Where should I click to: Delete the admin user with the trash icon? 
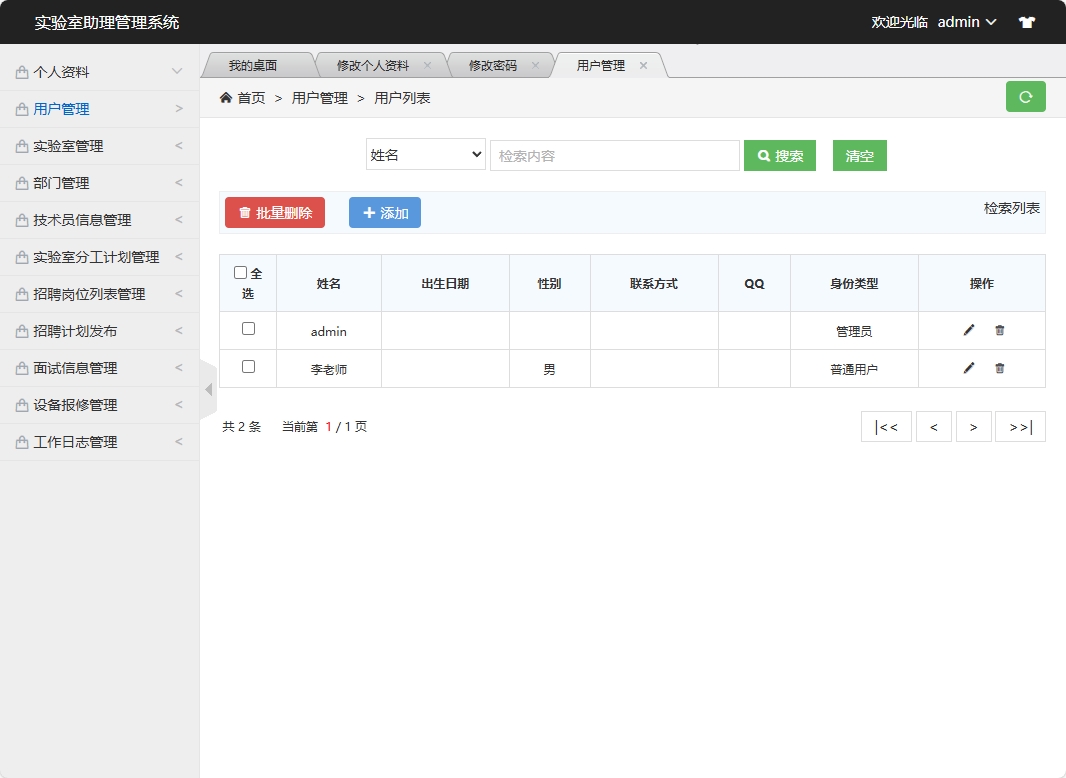(997, 330)
